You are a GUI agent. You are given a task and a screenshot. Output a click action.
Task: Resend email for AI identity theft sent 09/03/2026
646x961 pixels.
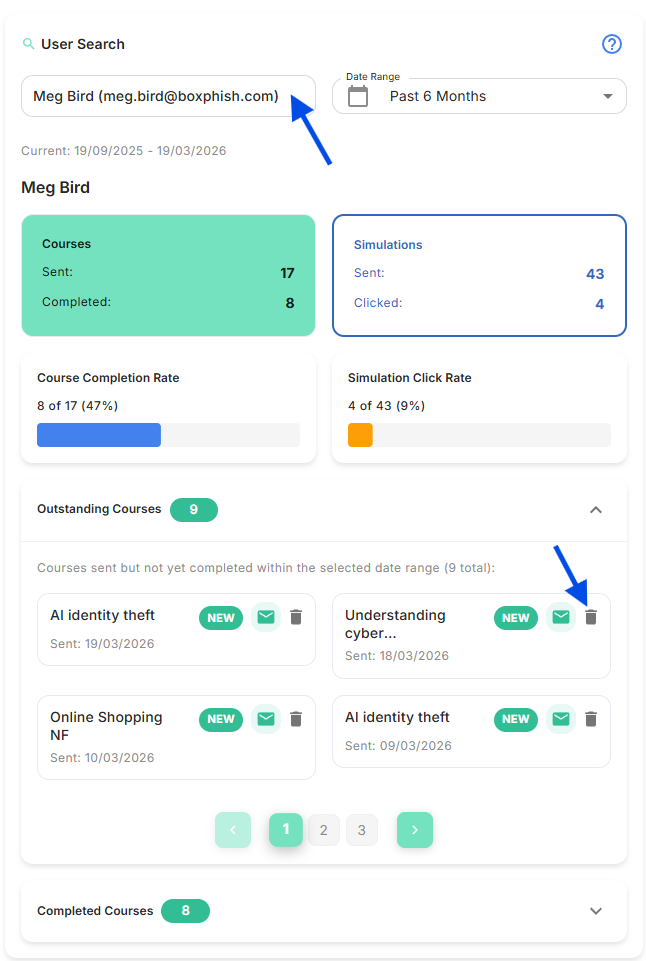point(561,719)
